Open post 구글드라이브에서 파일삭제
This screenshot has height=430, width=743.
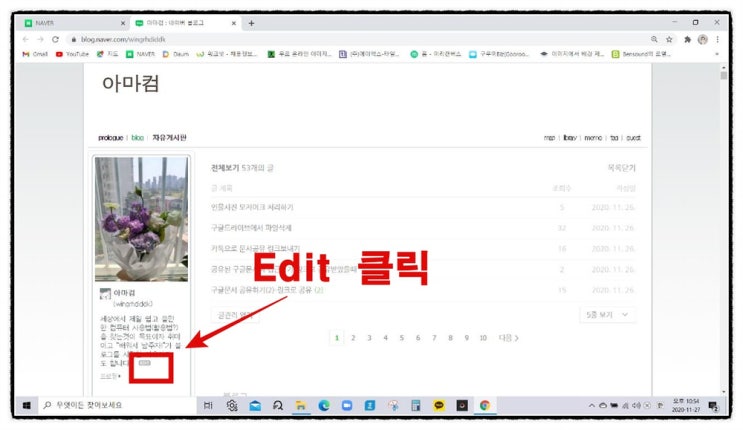(251, 228)
